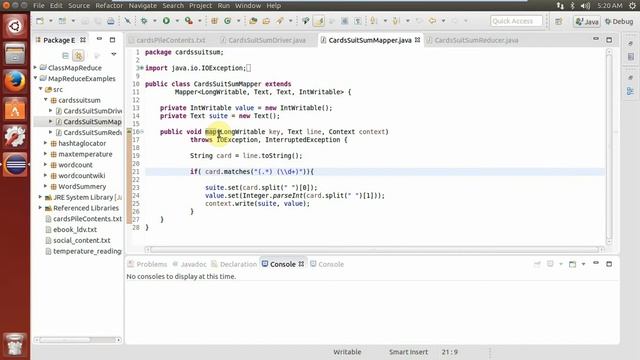Image resolution: width=640 pixels, height=360 pixels.
Task: Click the green Run button icon
Action: tap(167, 21)
